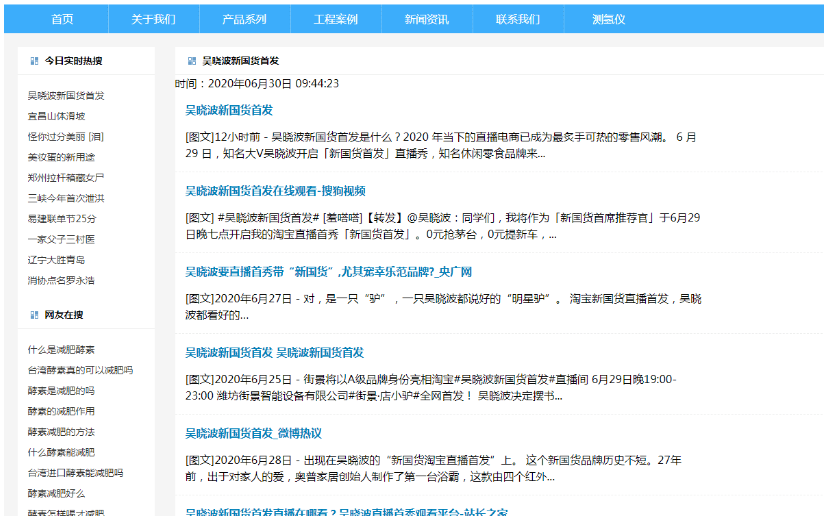Image resolution: width=832 pixels, height=516 pixels.
Task: Open hot search 郑州拉杆箱藏女尸
Action: pos(66,178)
